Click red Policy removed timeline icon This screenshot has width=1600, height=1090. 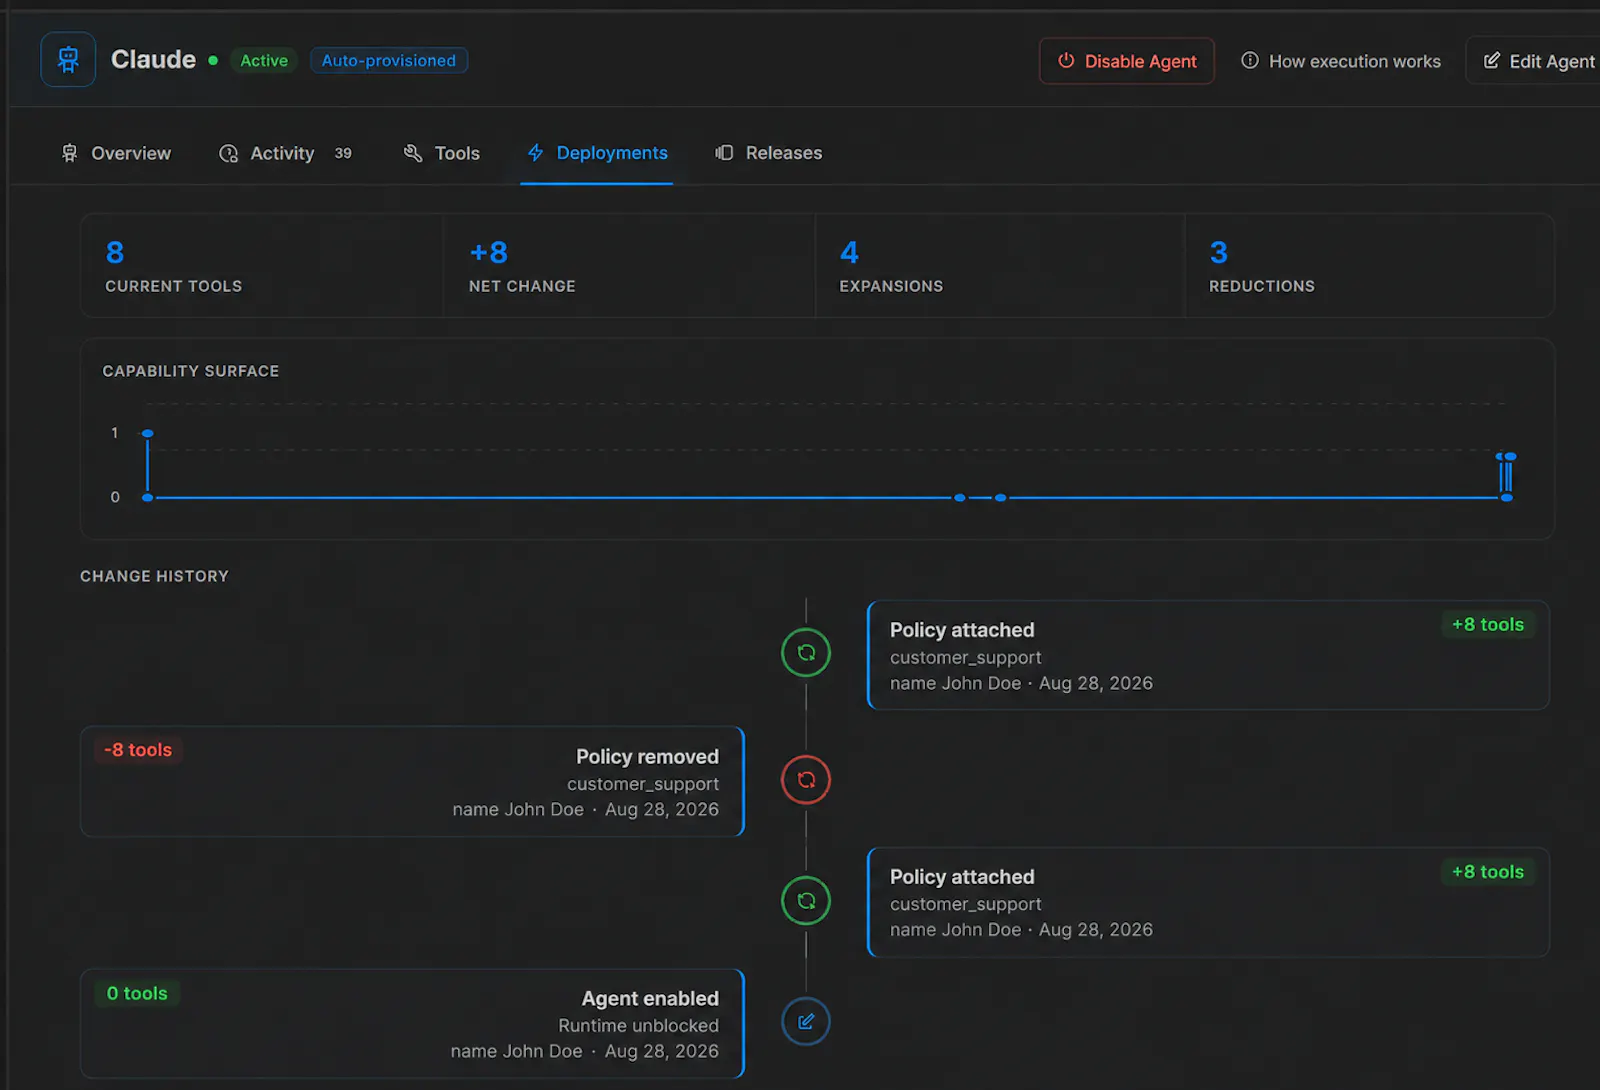(x=806, y=780)
